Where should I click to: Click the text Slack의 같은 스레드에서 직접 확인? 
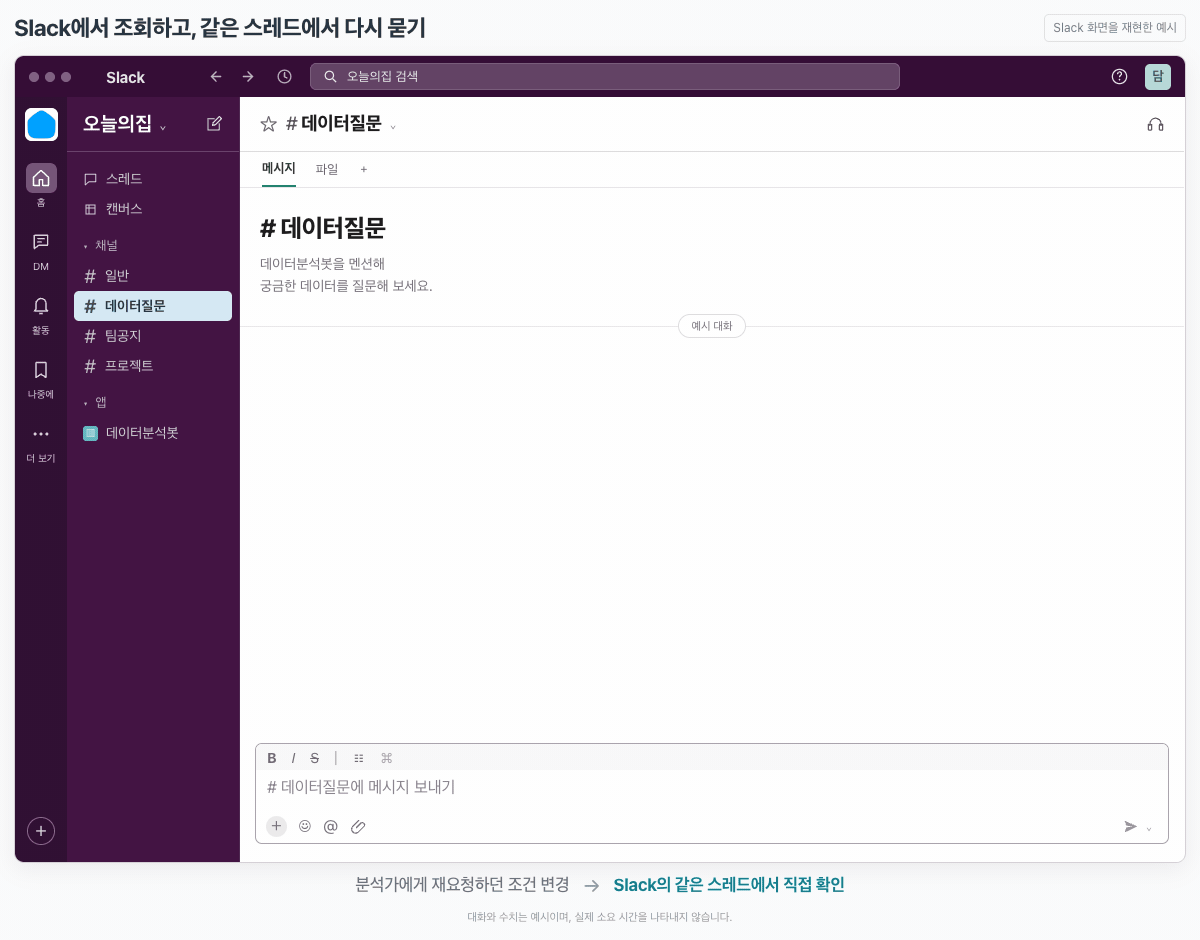click(x=729, y=885)
